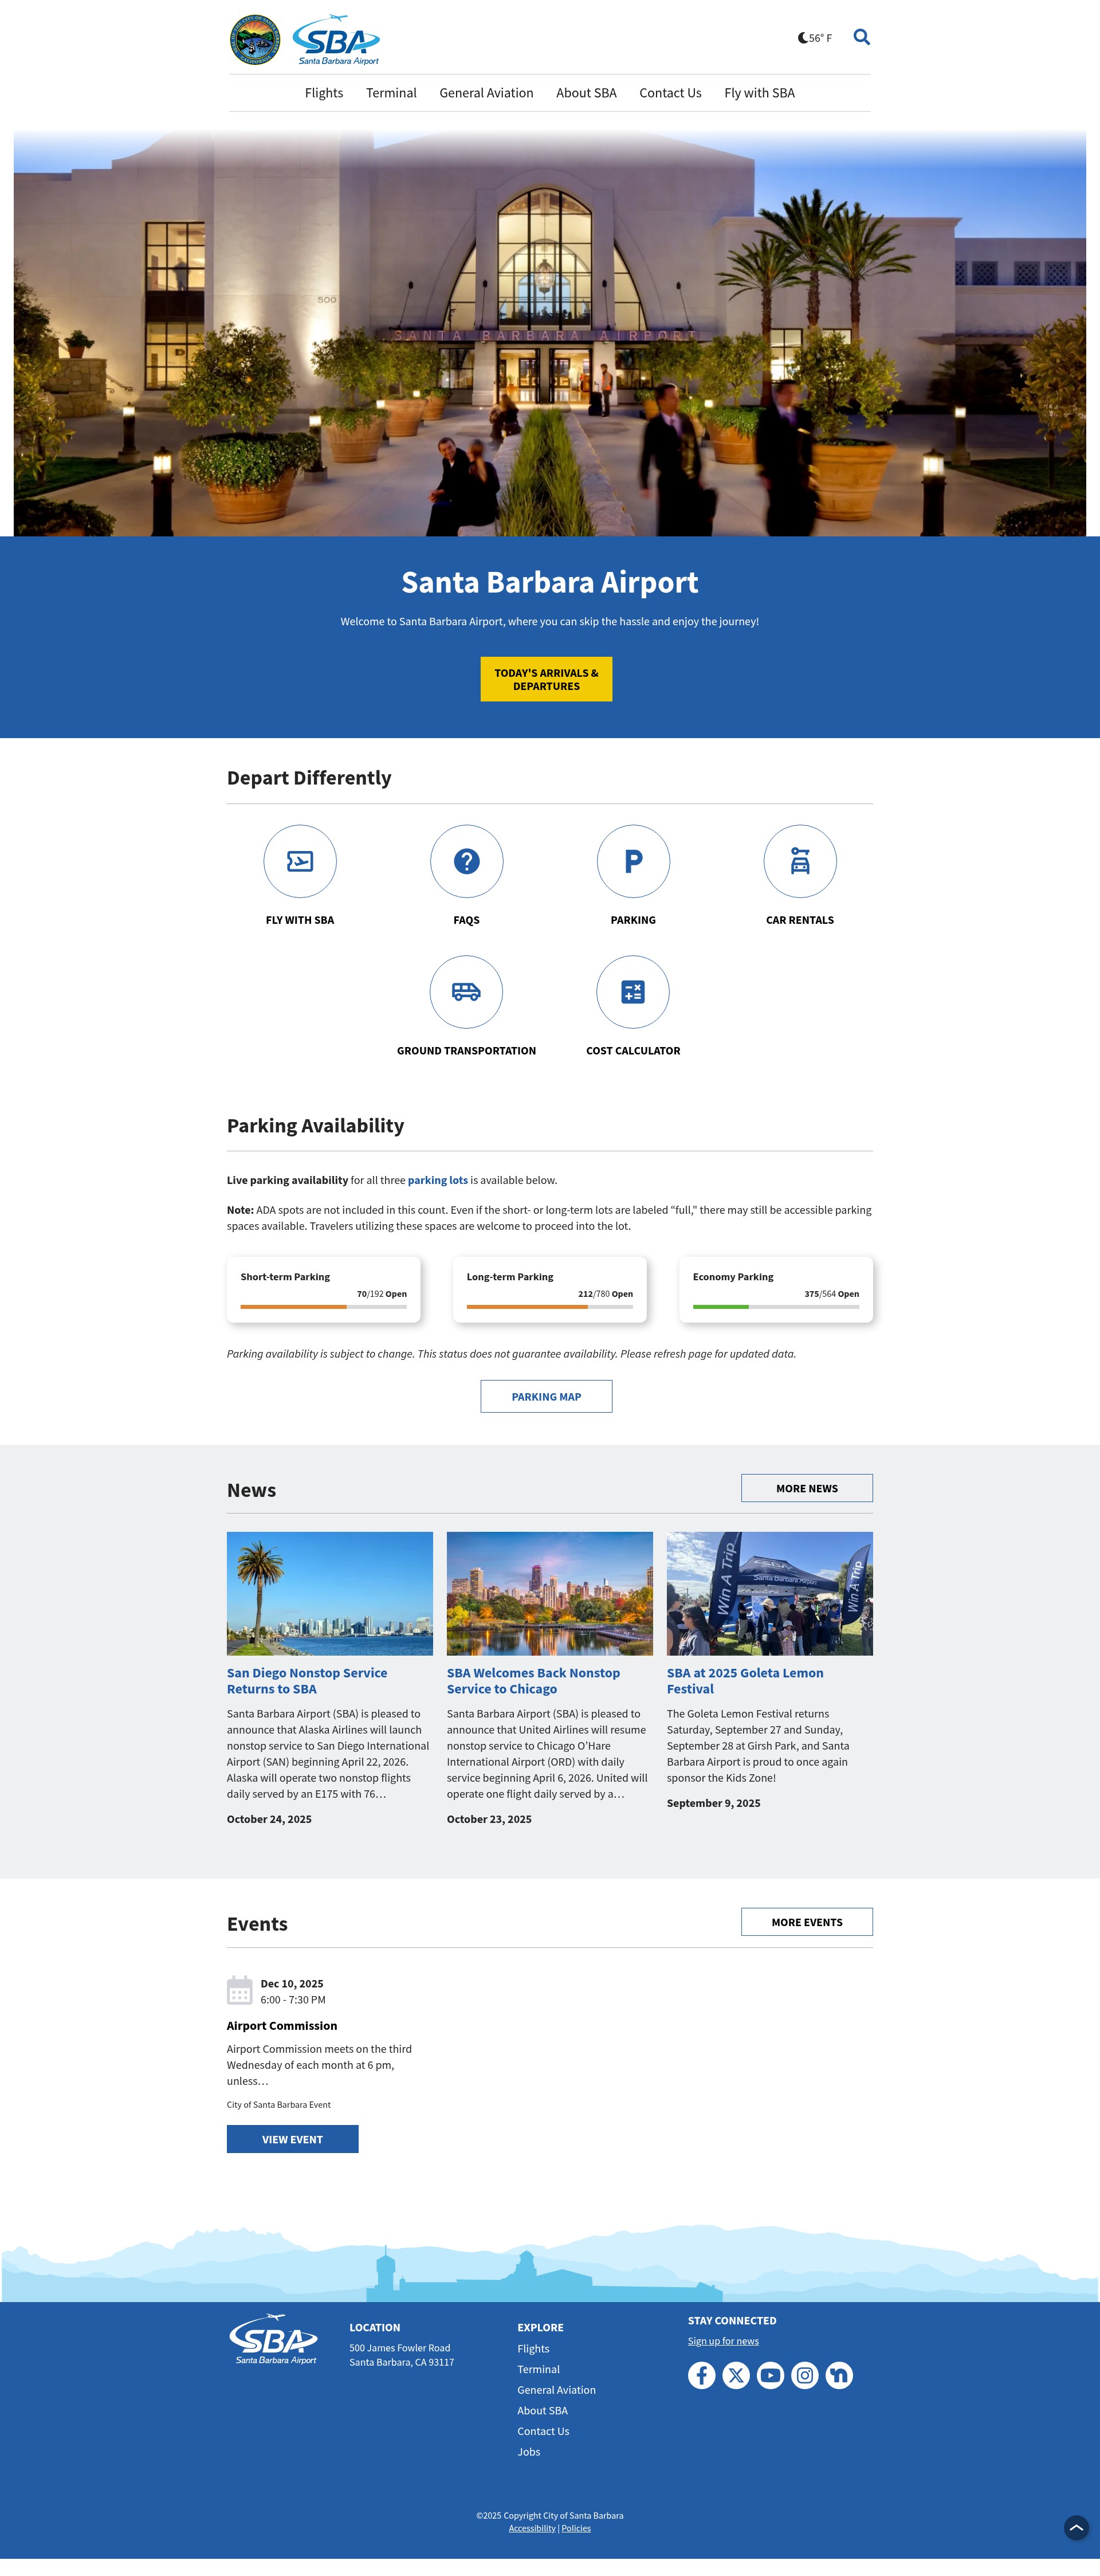Click the View Event button
The image size is (1100, 2576).
292,2139
